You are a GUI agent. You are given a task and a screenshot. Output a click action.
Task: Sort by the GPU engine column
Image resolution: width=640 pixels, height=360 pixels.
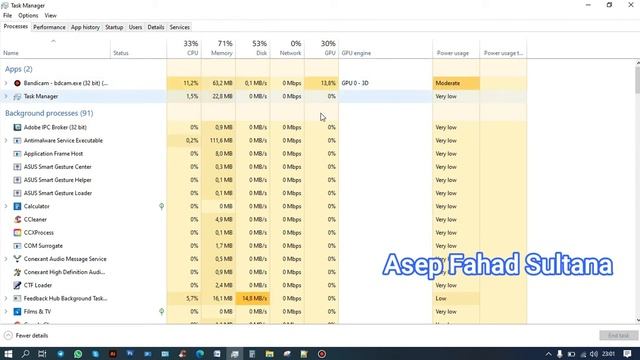click(x=385, y=49)
